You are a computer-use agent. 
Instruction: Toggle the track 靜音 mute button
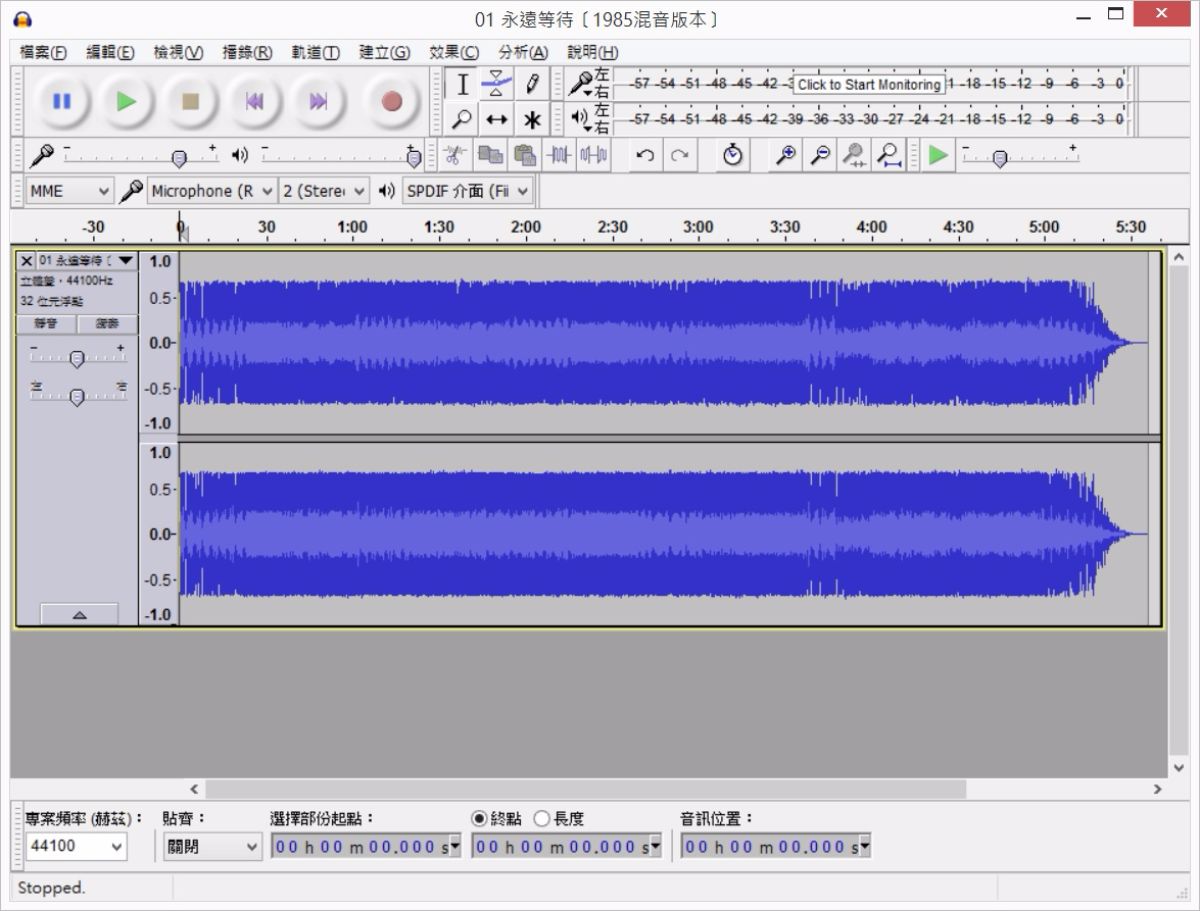[x=47, y=324]
